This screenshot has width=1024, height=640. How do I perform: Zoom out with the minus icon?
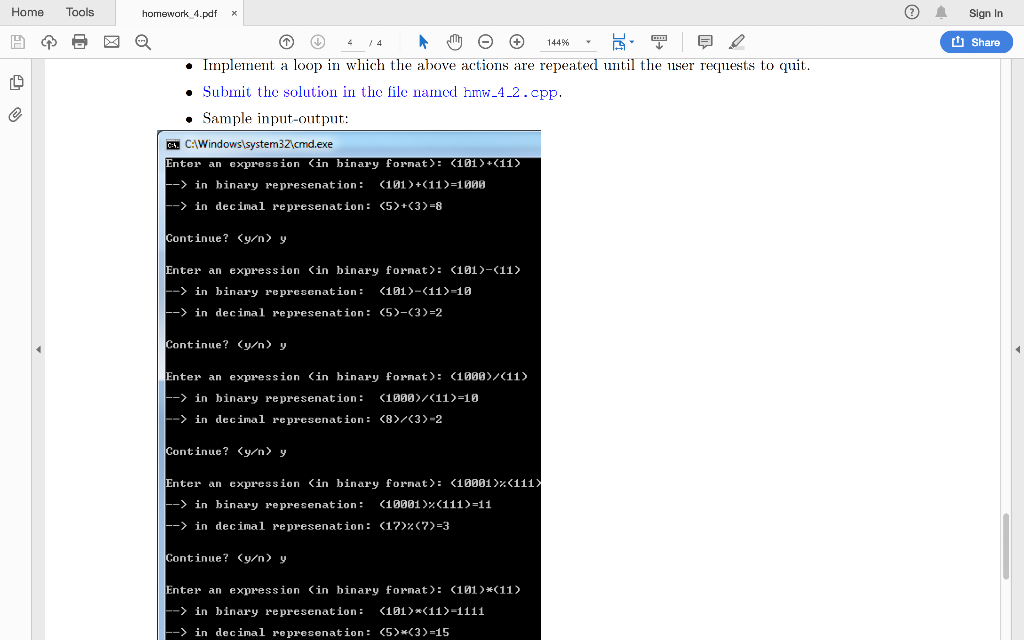(x=486, y=42)
